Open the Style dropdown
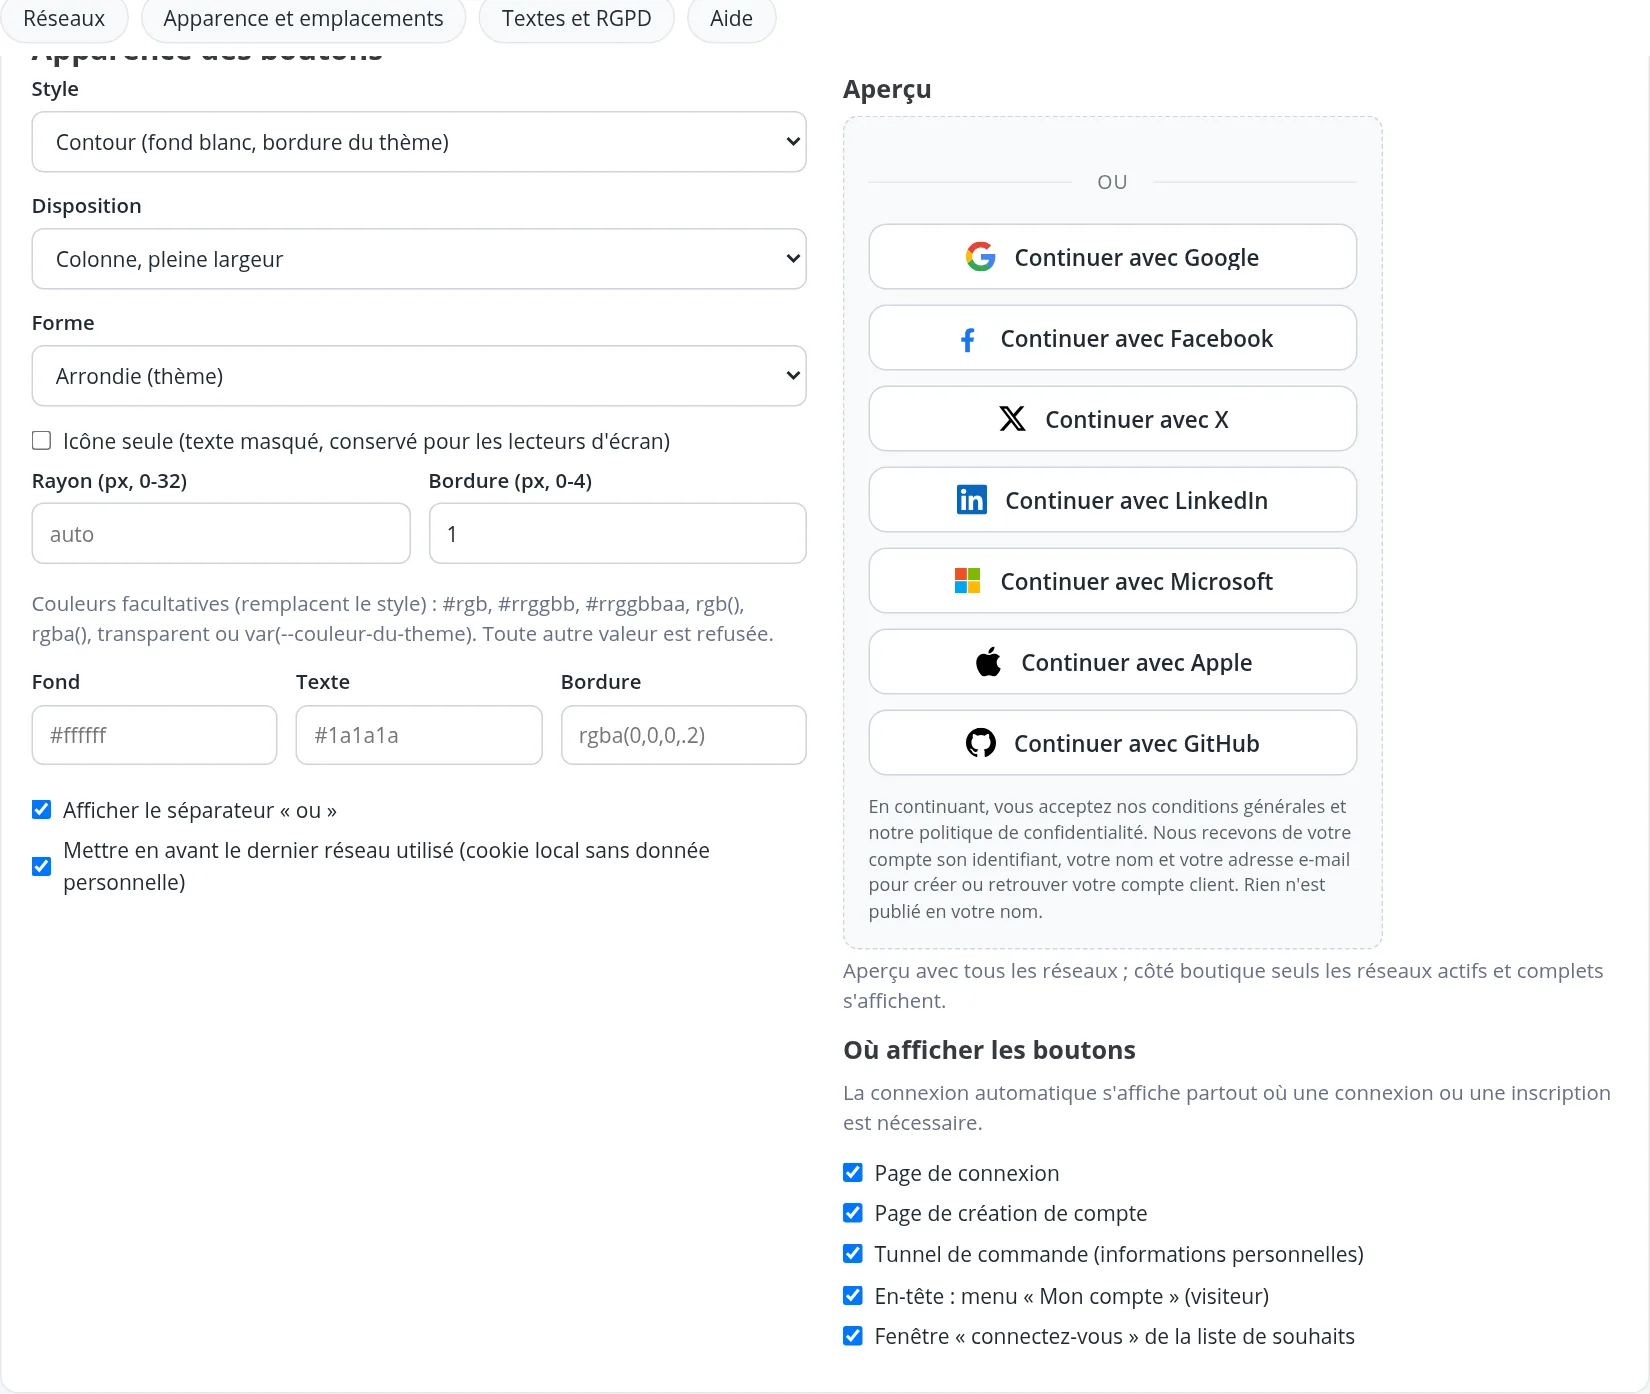The image size is (1650, 1394). pyautogui.click(x=419, y=142)
